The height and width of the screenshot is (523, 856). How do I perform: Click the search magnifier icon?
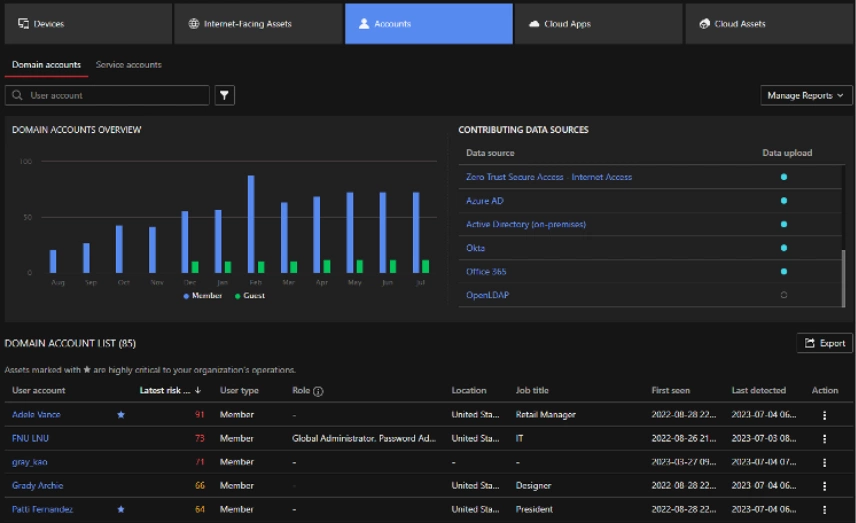(17, 95)
